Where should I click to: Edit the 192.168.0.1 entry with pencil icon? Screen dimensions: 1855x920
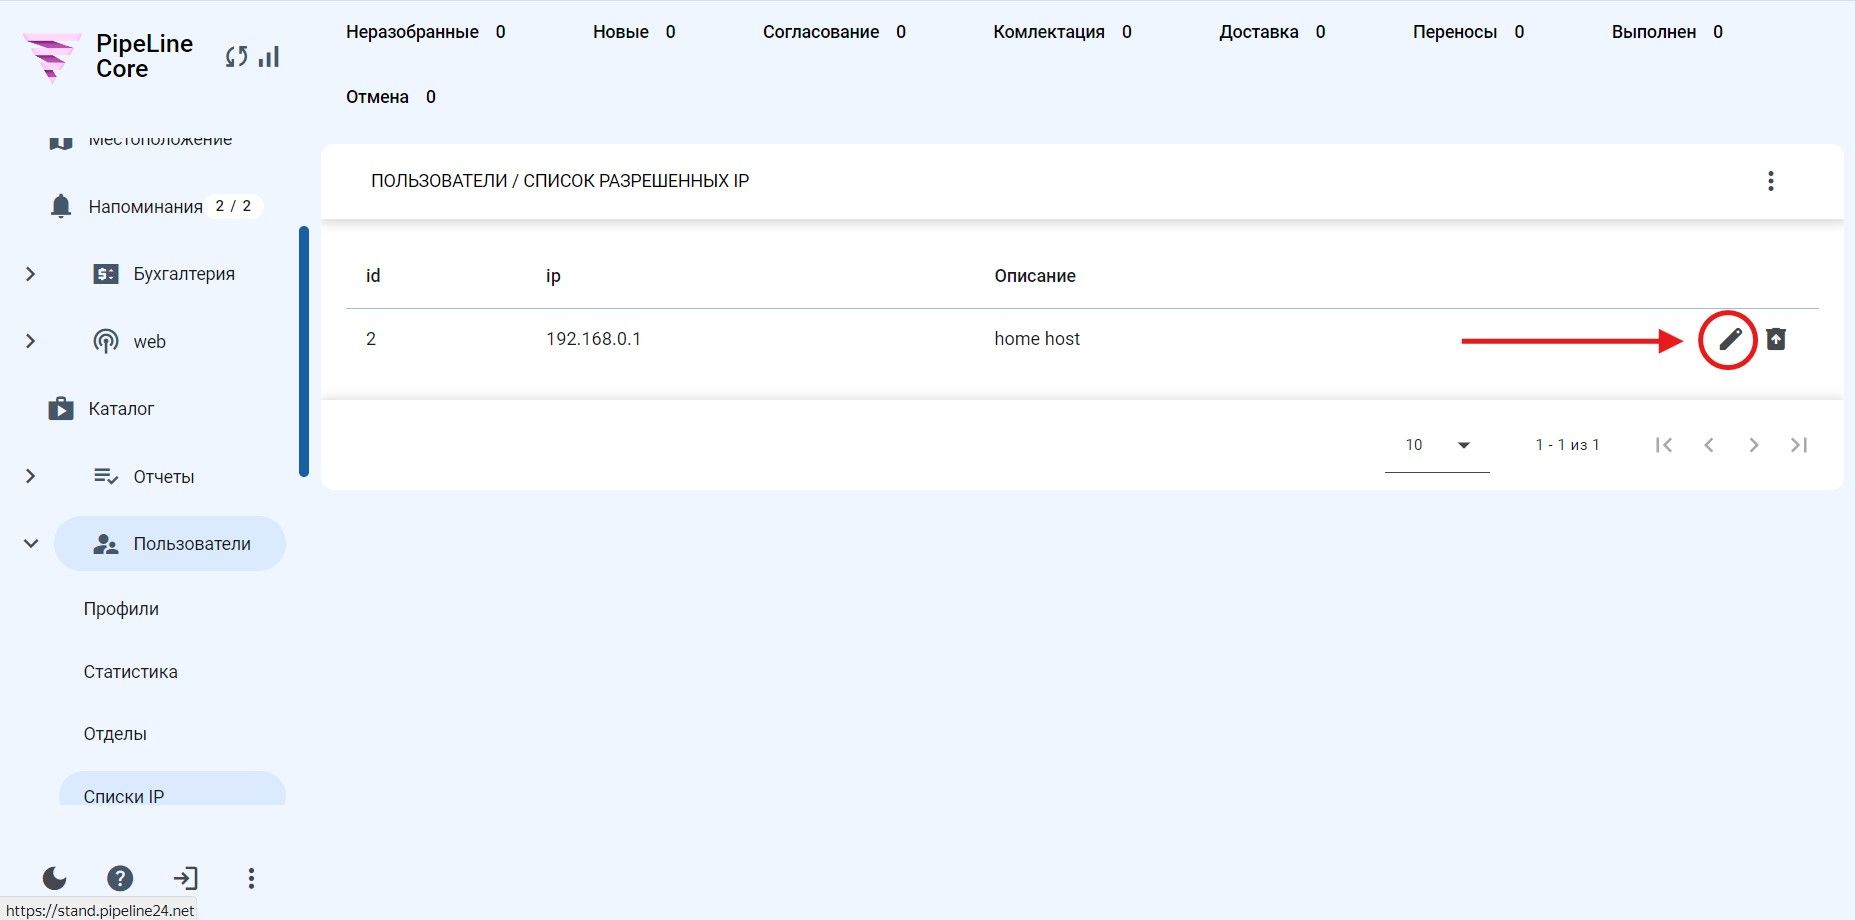coord(1730,339)
